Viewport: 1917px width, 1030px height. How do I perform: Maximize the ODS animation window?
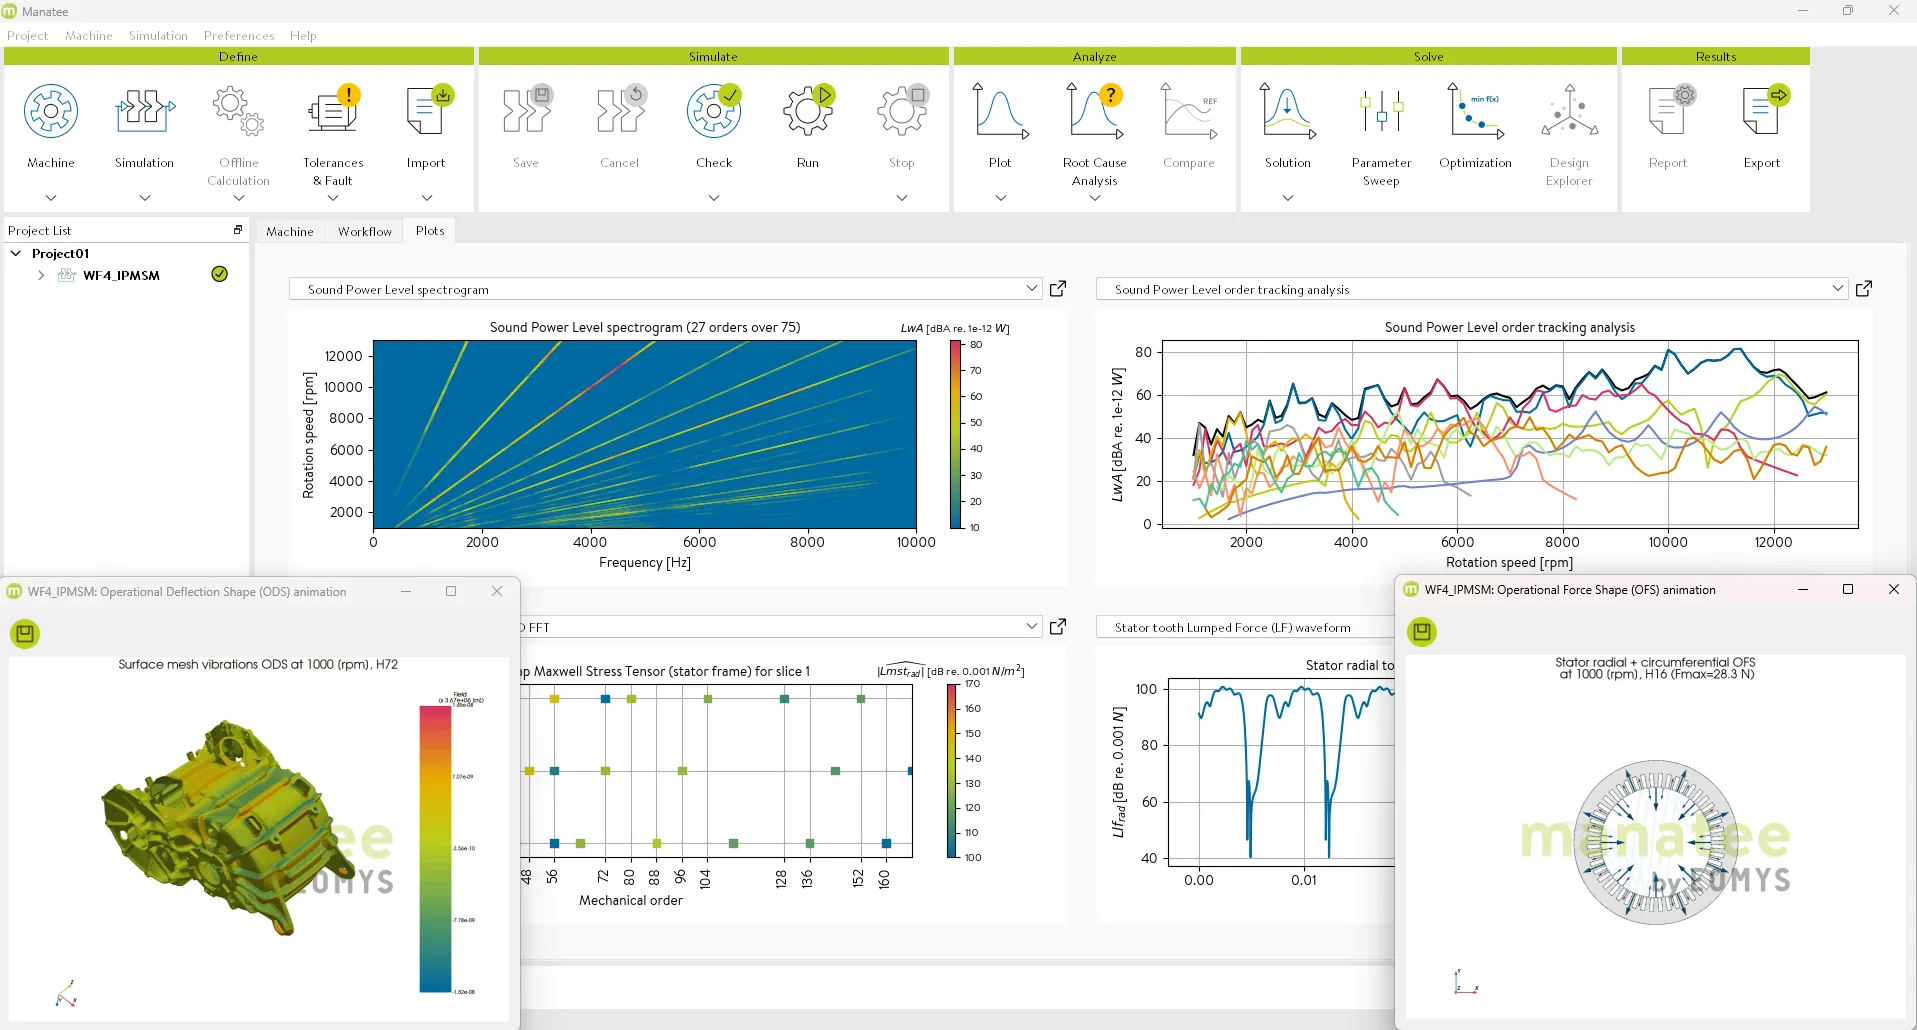451,591
